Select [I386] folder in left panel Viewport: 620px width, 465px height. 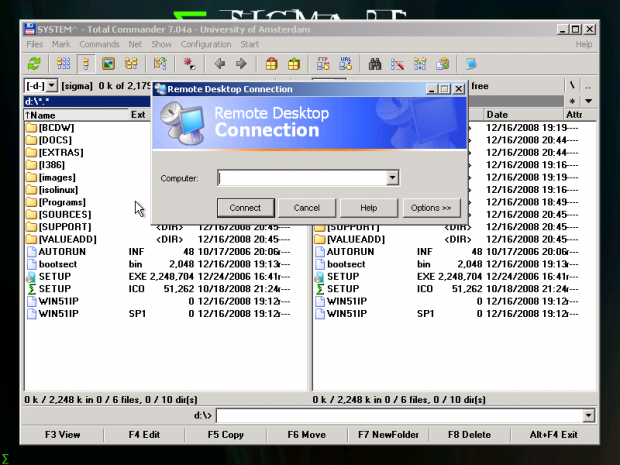52,165
